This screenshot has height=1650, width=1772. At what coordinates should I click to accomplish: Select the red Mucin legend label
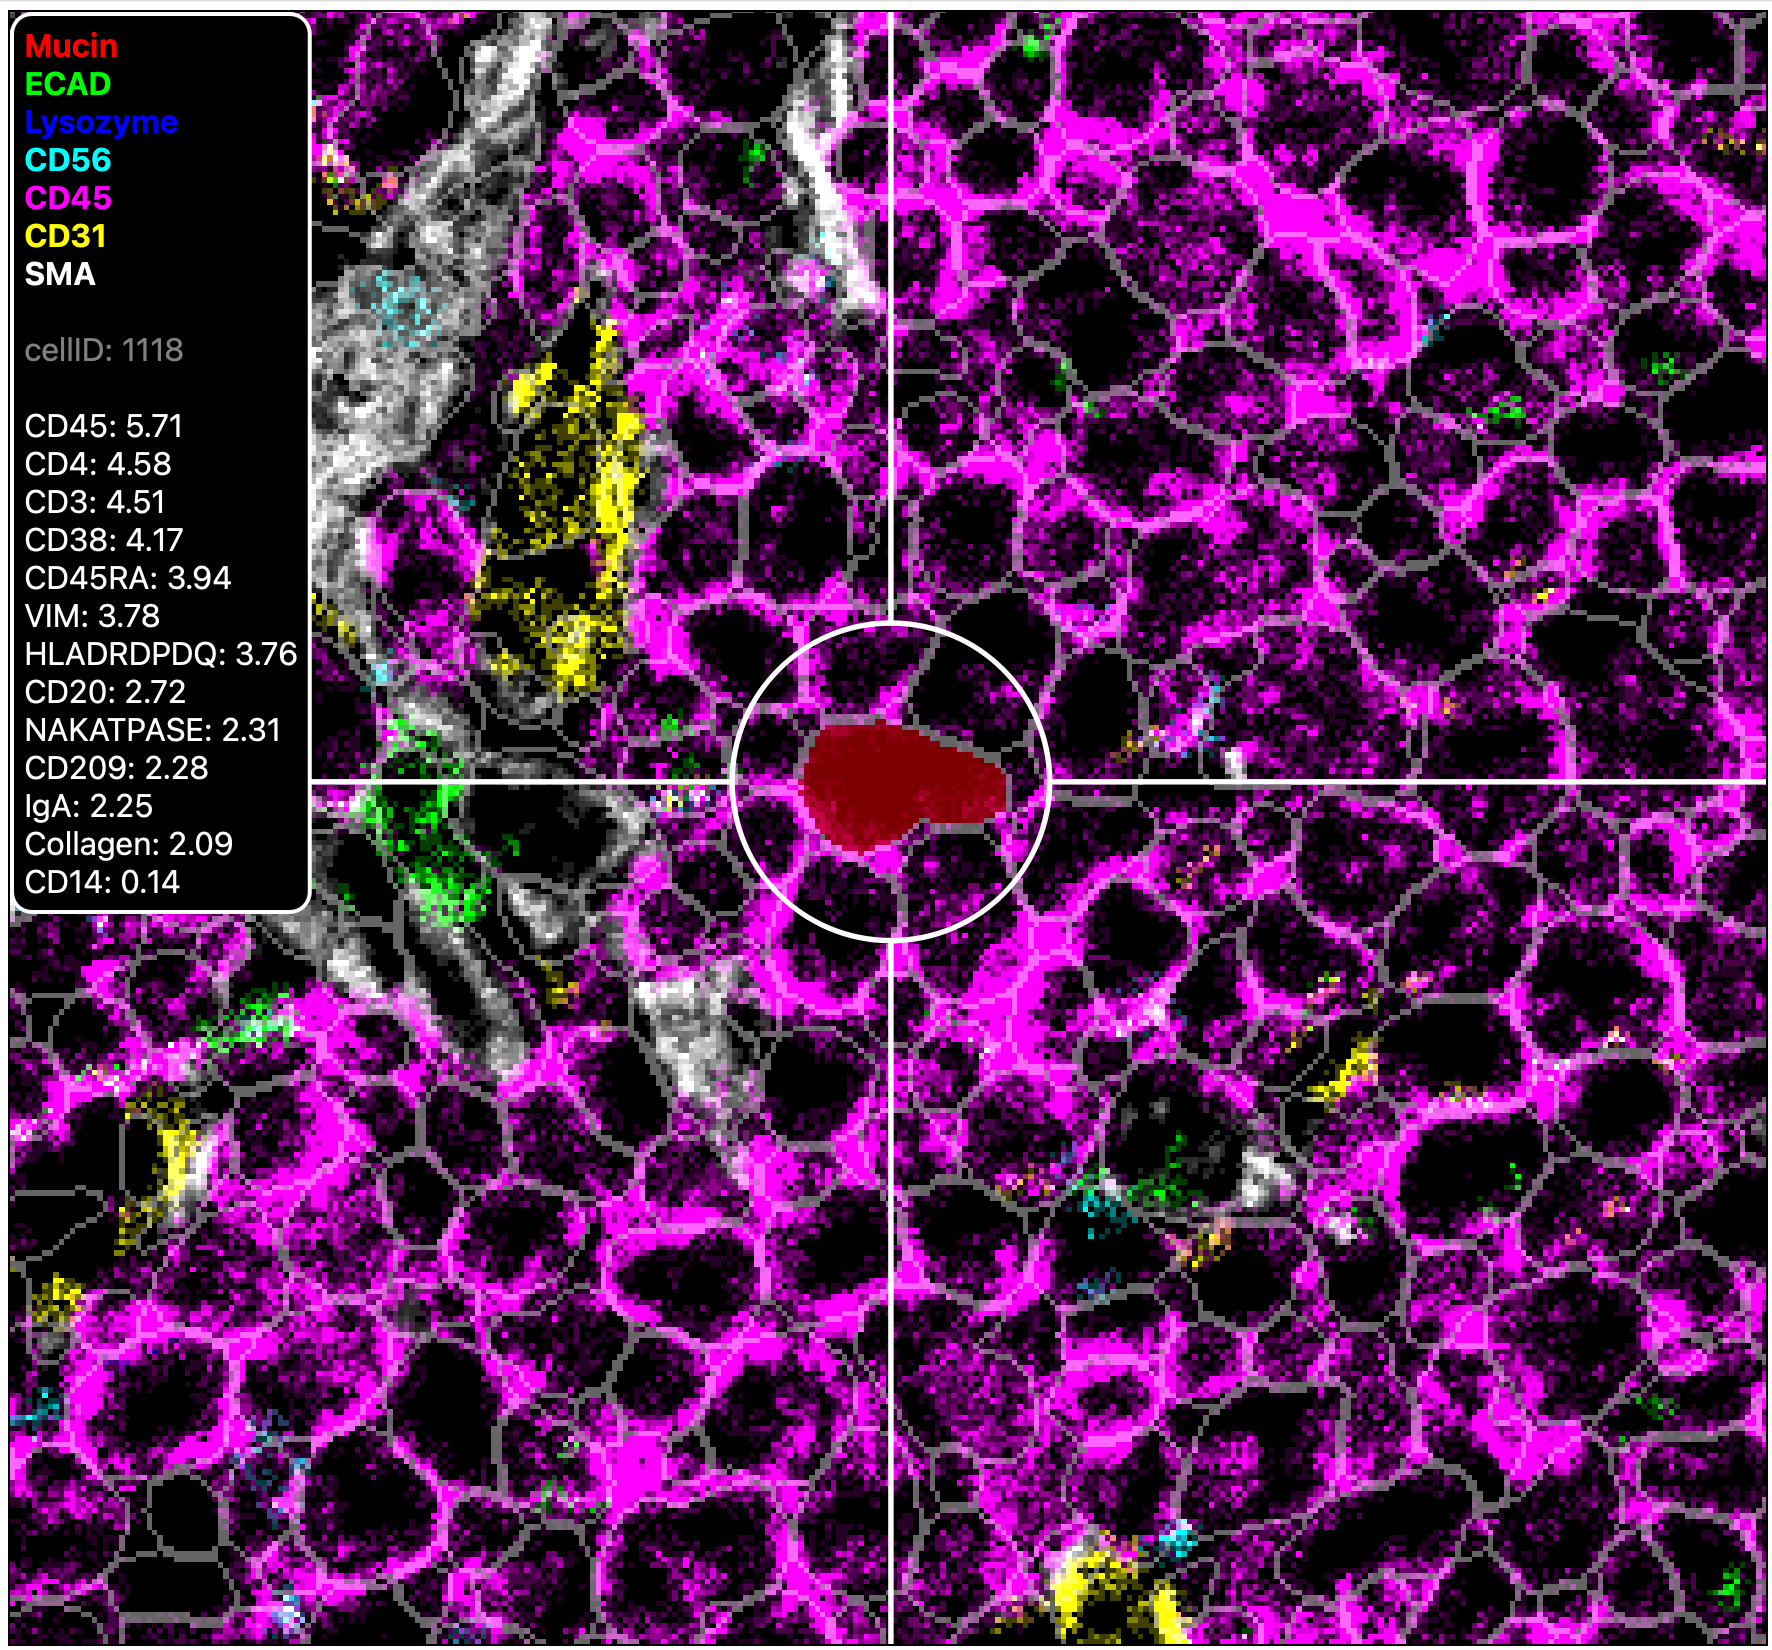click(71, 46)
